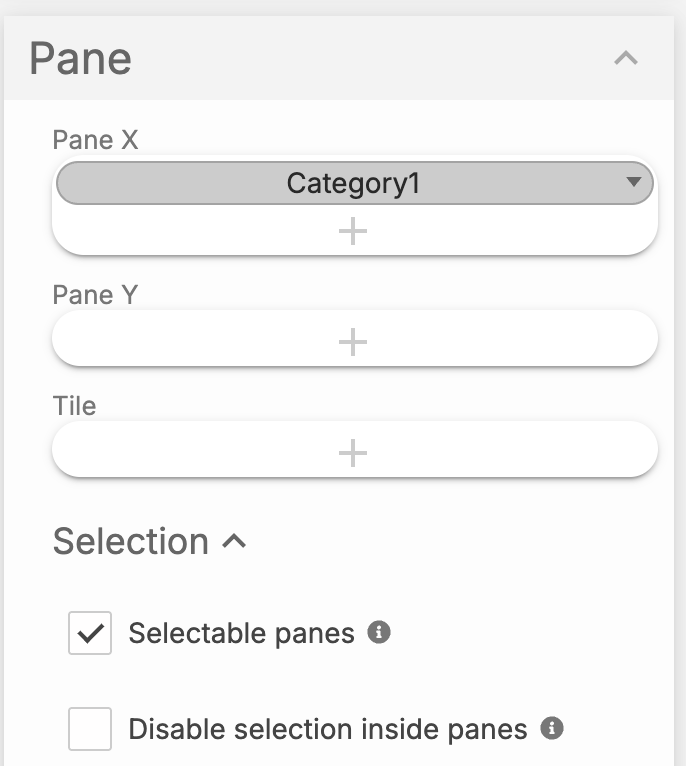This screenshot has width=686, height=766.
Task: Click info icon beside Selectable panes
Action: [x=378, y=632]
